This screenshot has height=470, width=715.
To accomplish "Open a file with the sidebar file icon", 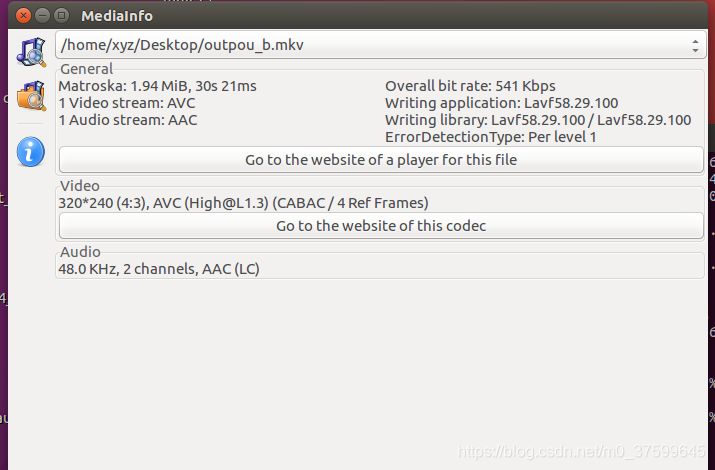I will (31, 52).
